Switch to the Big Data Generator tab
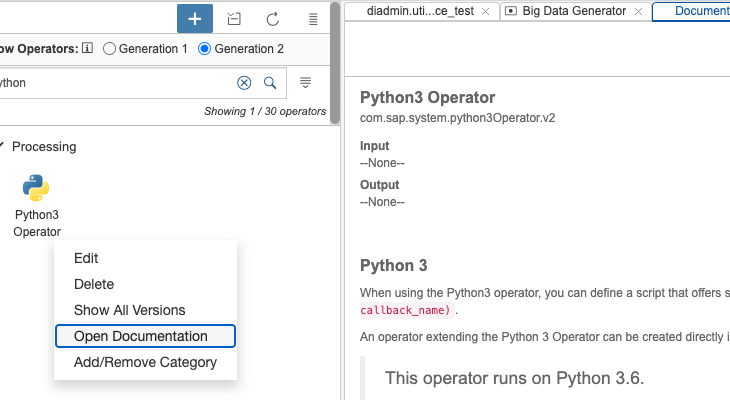 pyautogui.click(x=572, y=11)
